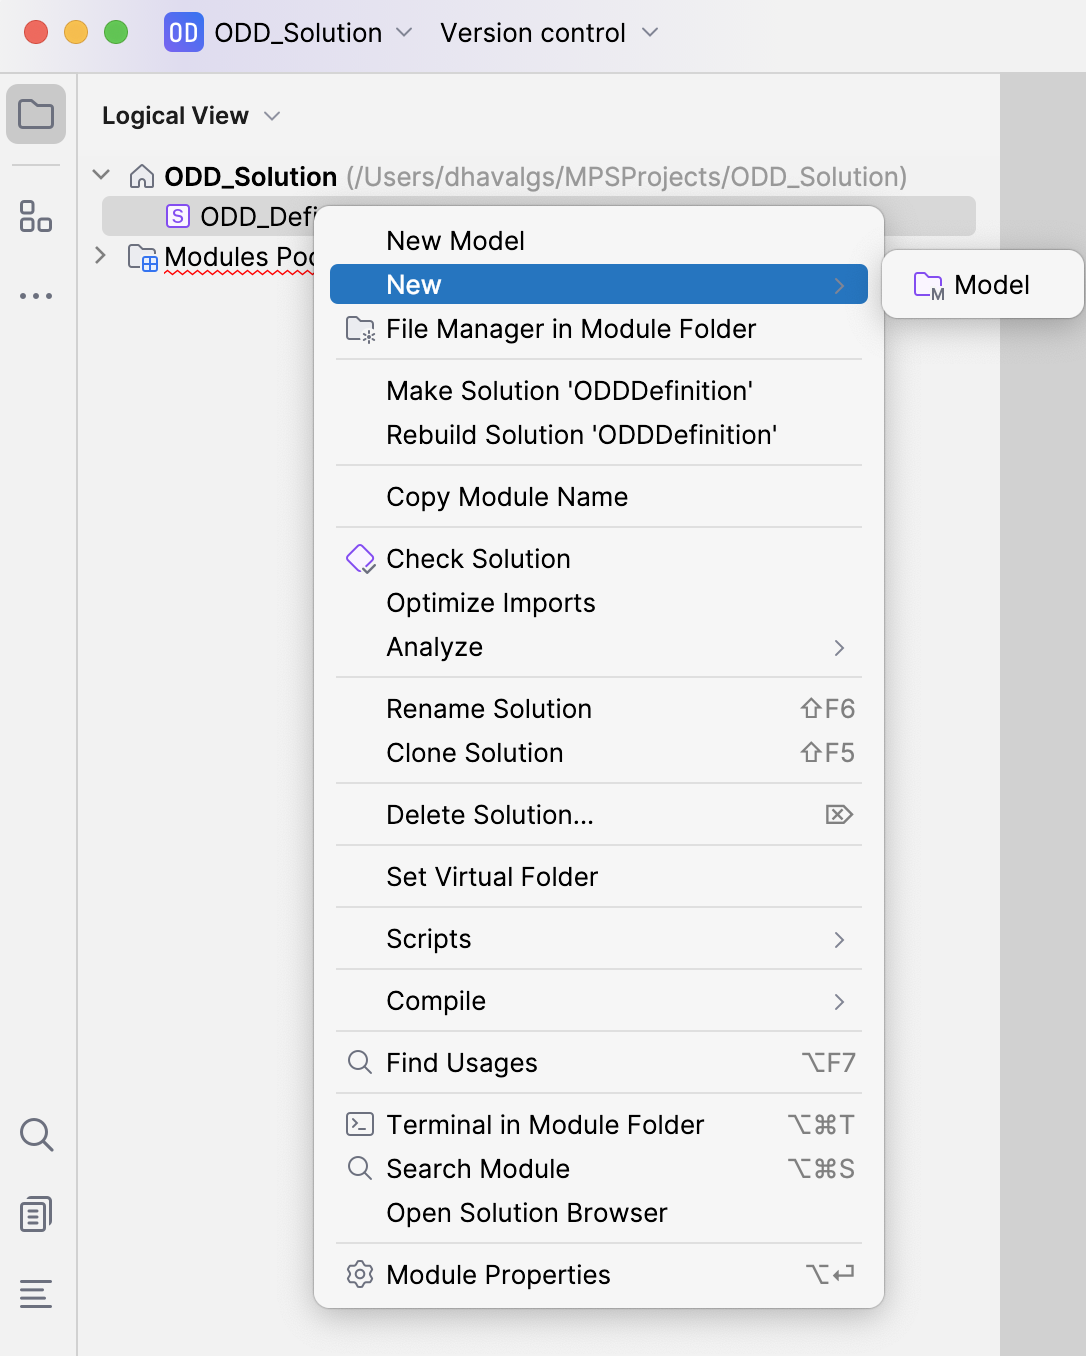Click Terminal in Module Folder
The width and height of the screenshot is (1086, 1356).
[545, 1125]
